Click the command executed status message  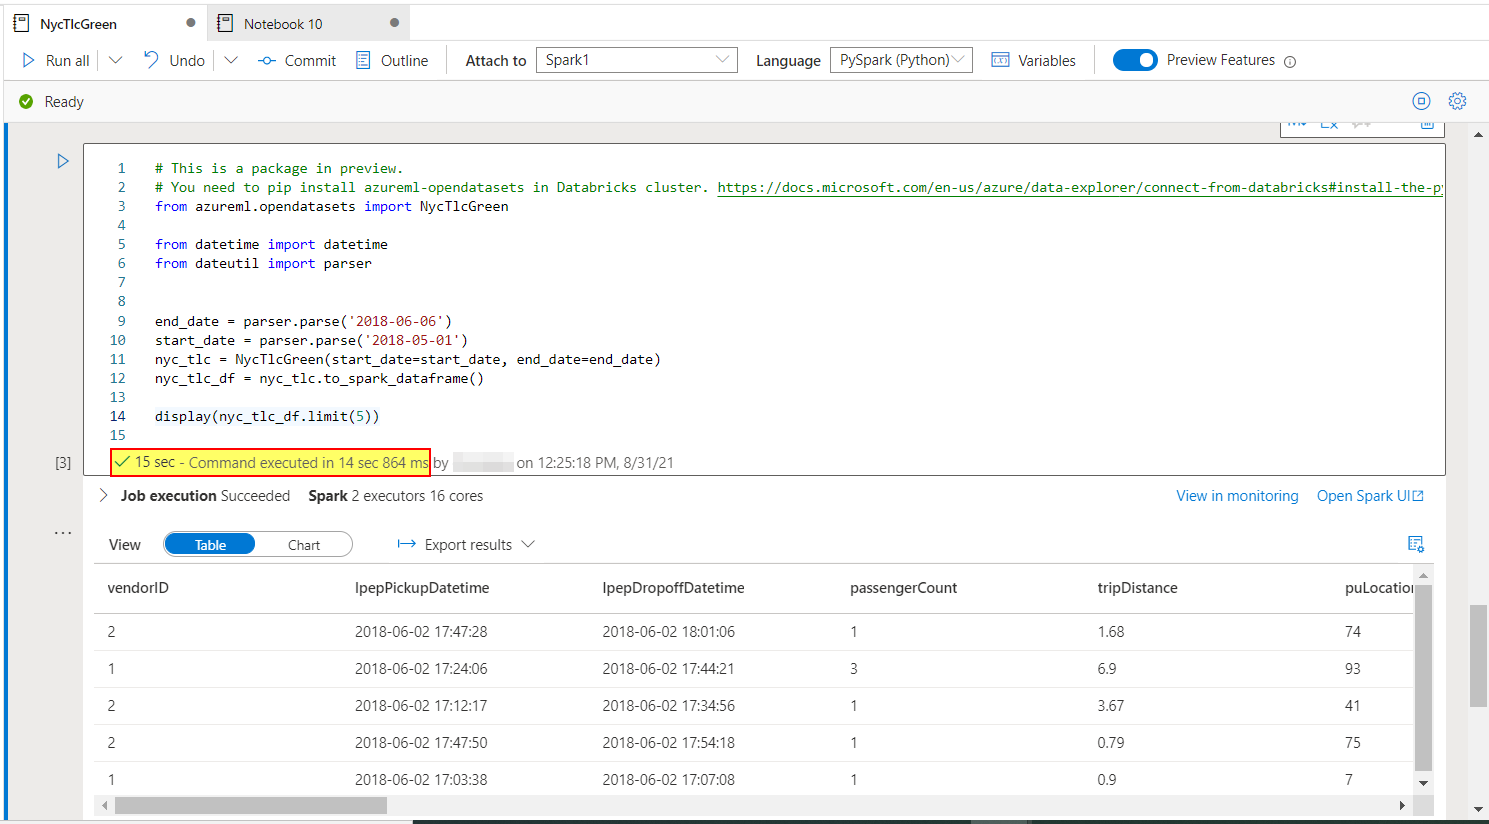click(x=271, y=462)
